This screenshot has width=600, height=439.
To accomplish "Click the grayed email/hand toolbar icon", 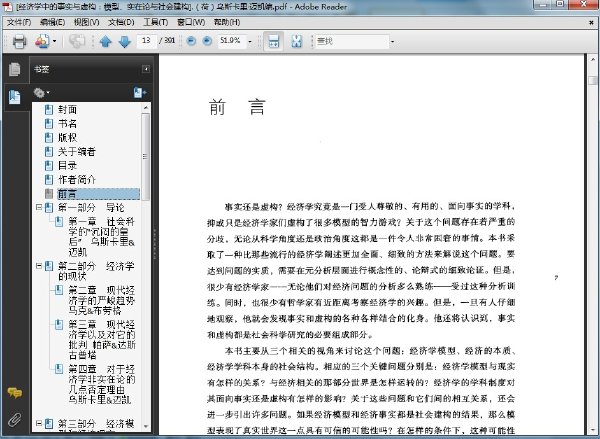I will point(77,41).
